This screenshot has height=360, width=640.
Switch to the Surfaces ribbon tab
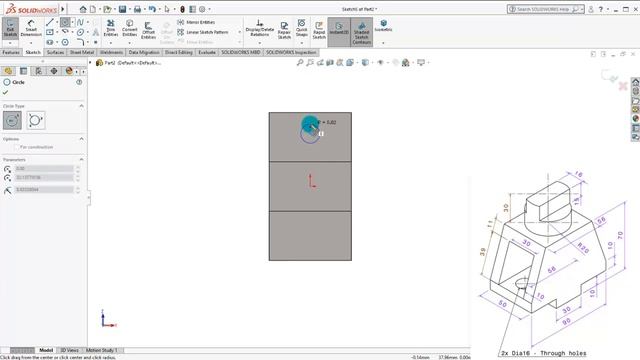point(55,52)
